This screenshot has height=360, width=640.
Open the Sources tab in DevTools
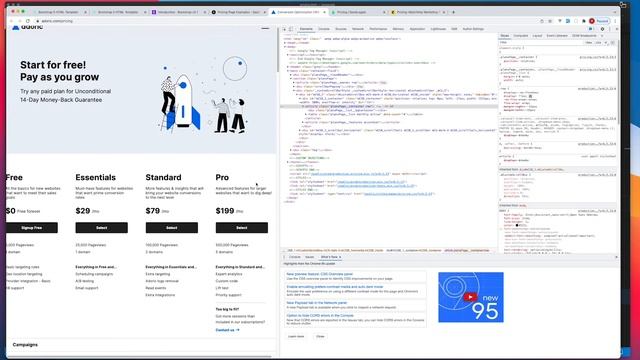point(340,29)
